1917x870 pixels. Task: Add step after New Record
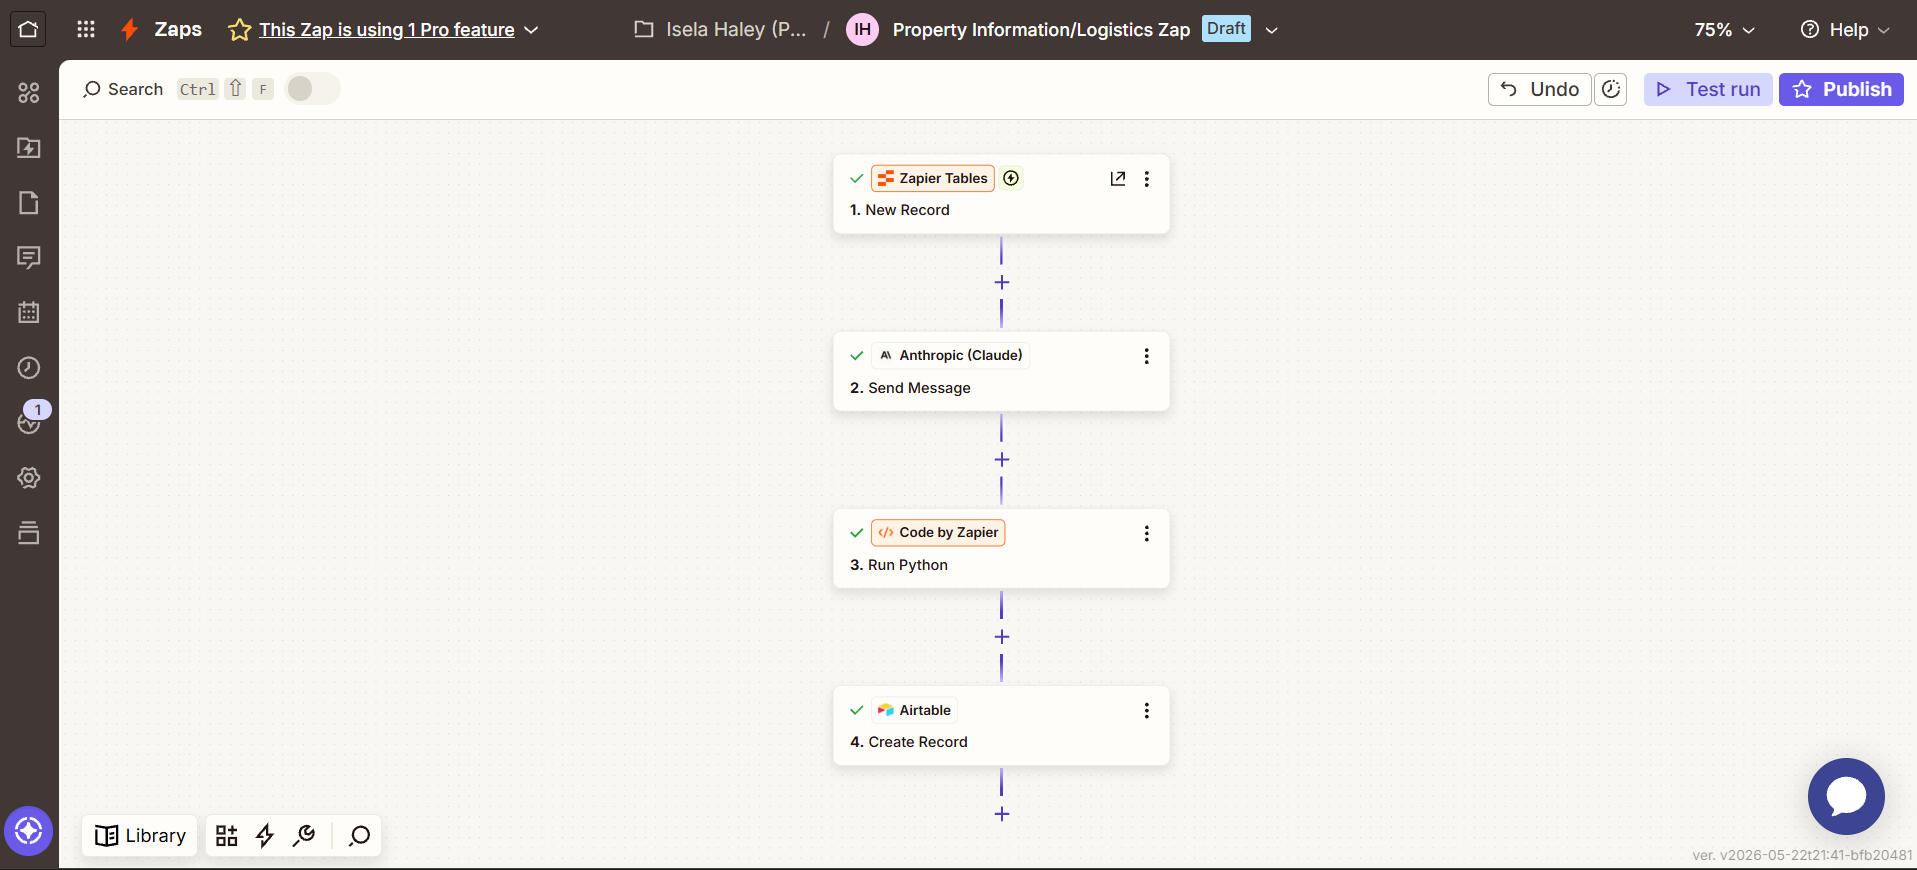1002,283
